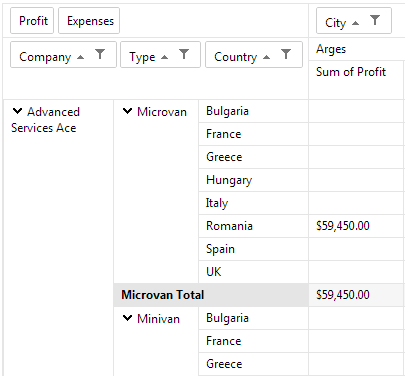Open the filter icon on City field

click(x=375, y=20)
